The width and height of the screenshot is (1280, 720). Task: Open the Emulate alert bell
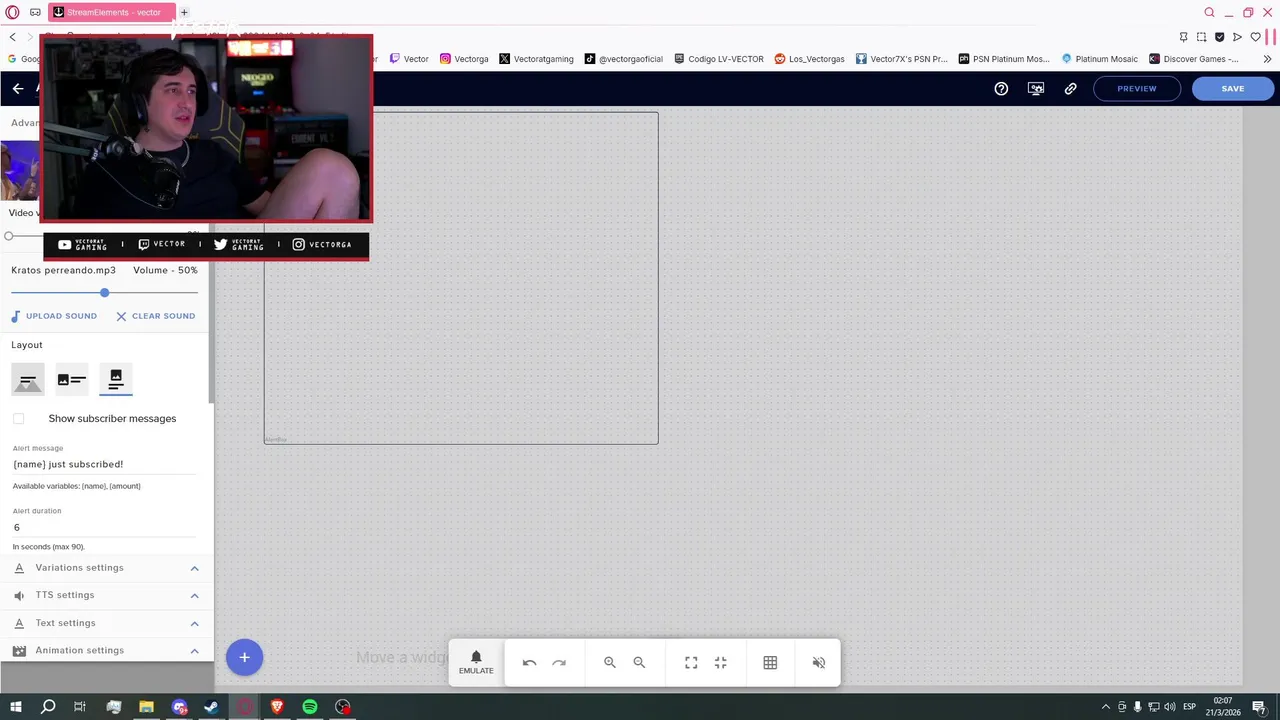coord(476,662)
